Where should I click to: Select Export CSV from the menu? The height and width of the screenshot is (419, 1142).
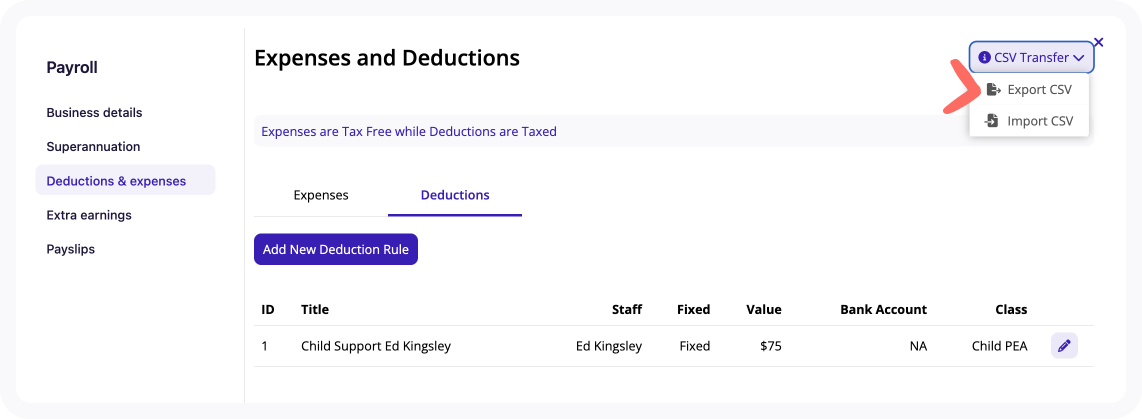[x=1028, y=90]
